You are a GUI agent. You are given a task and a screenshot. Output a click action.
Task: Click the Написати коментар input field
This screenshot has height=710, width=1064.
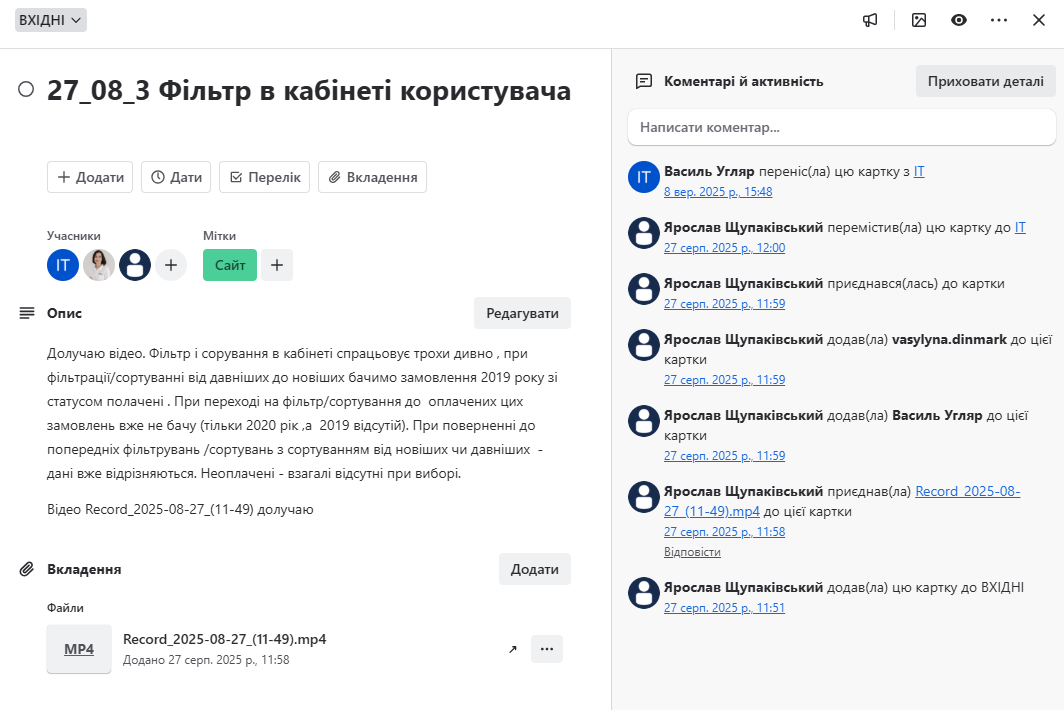(x=842, y=127)
